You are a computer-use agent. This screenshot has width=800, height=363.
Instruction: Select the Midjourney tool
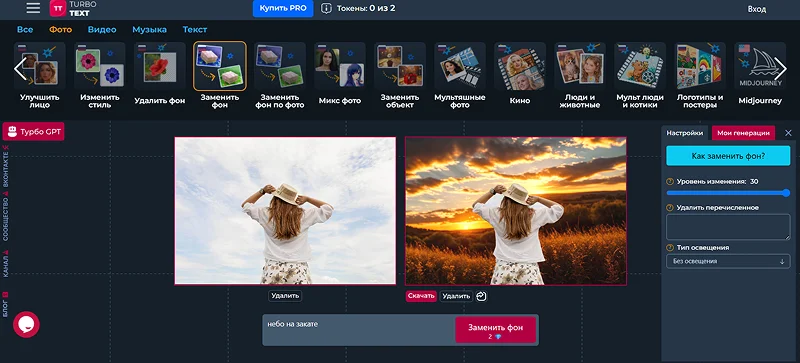point(760,74)
